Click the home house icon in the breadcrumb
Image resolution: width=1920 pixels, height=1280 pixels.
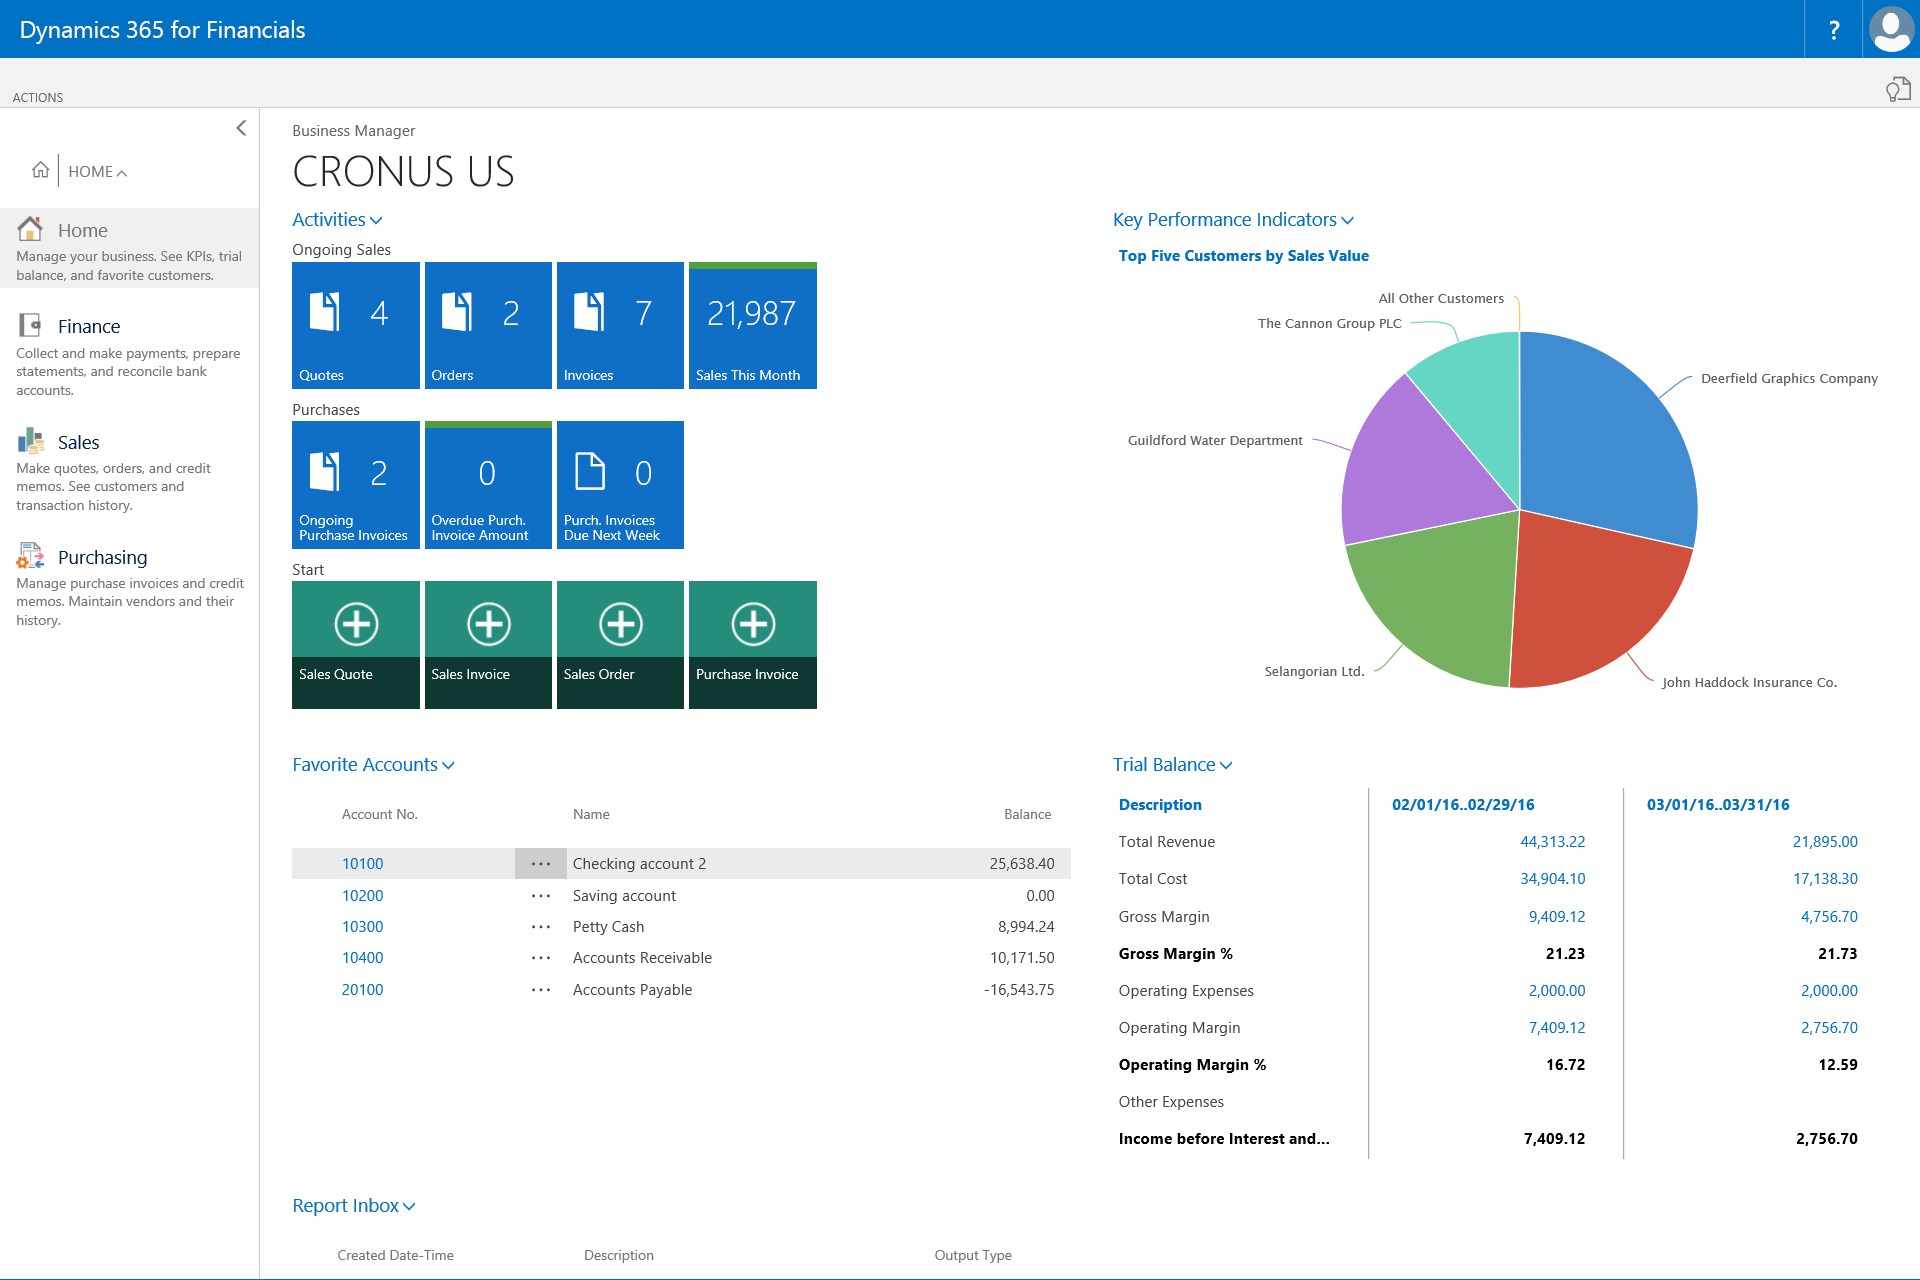(40, 170)
